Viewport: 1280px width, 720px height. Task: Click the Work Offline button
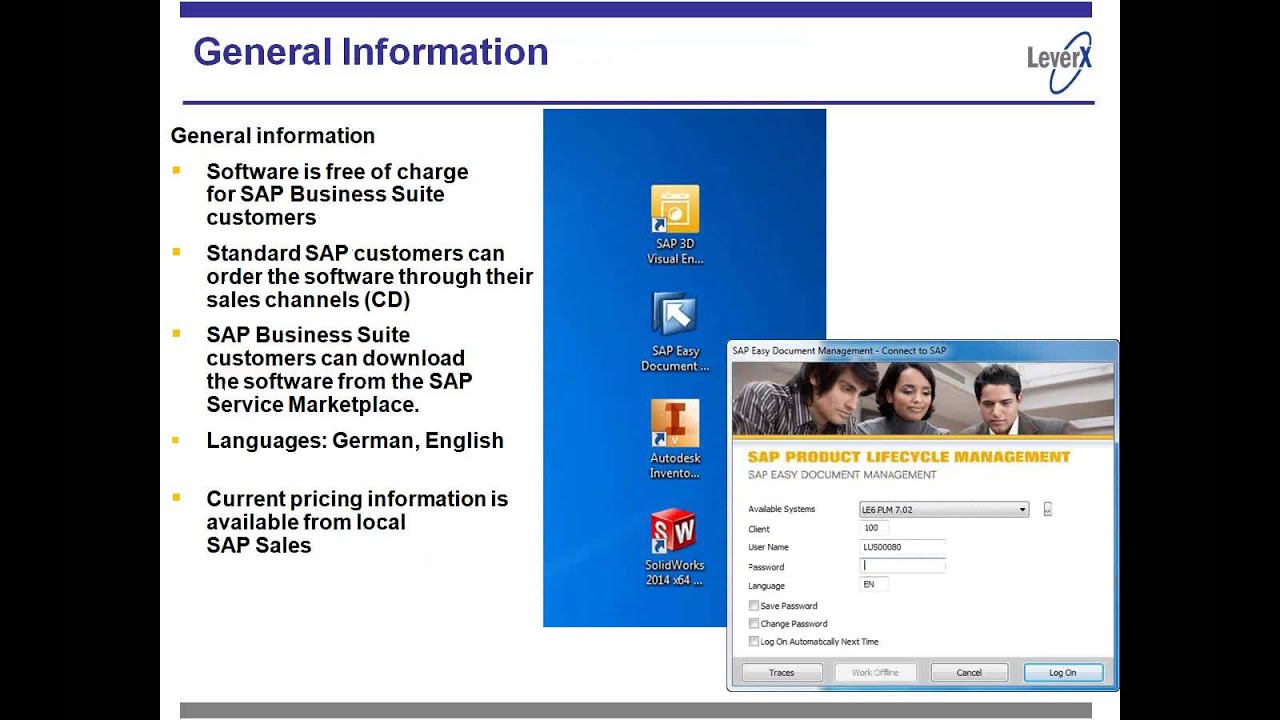pos(875,673)
